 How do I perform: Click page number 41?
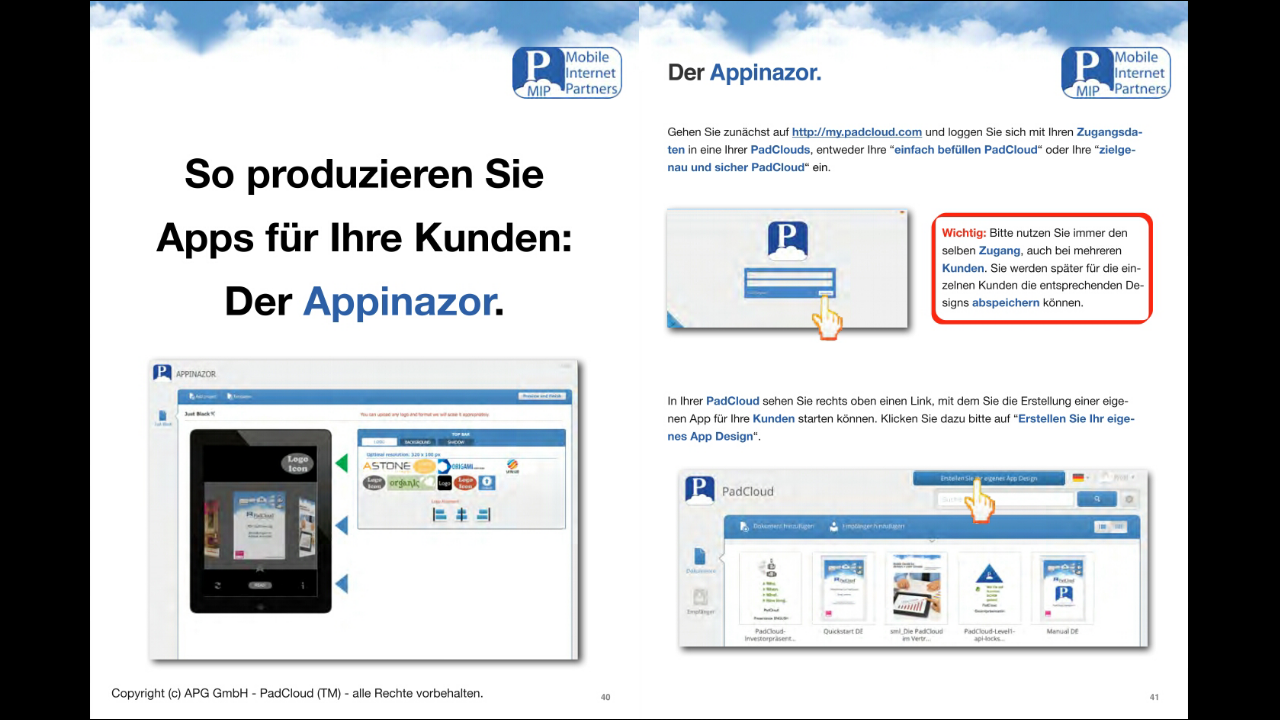[x=1154, y=697]
